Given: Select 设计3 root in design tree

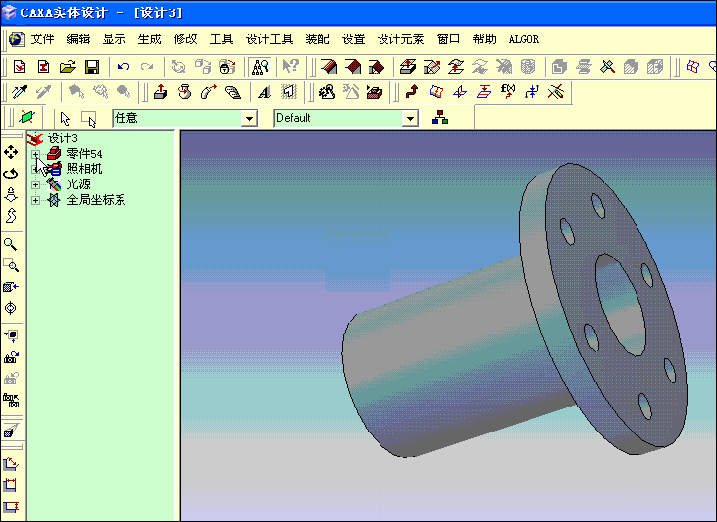Looking at the screenshot, I should 63,138.
